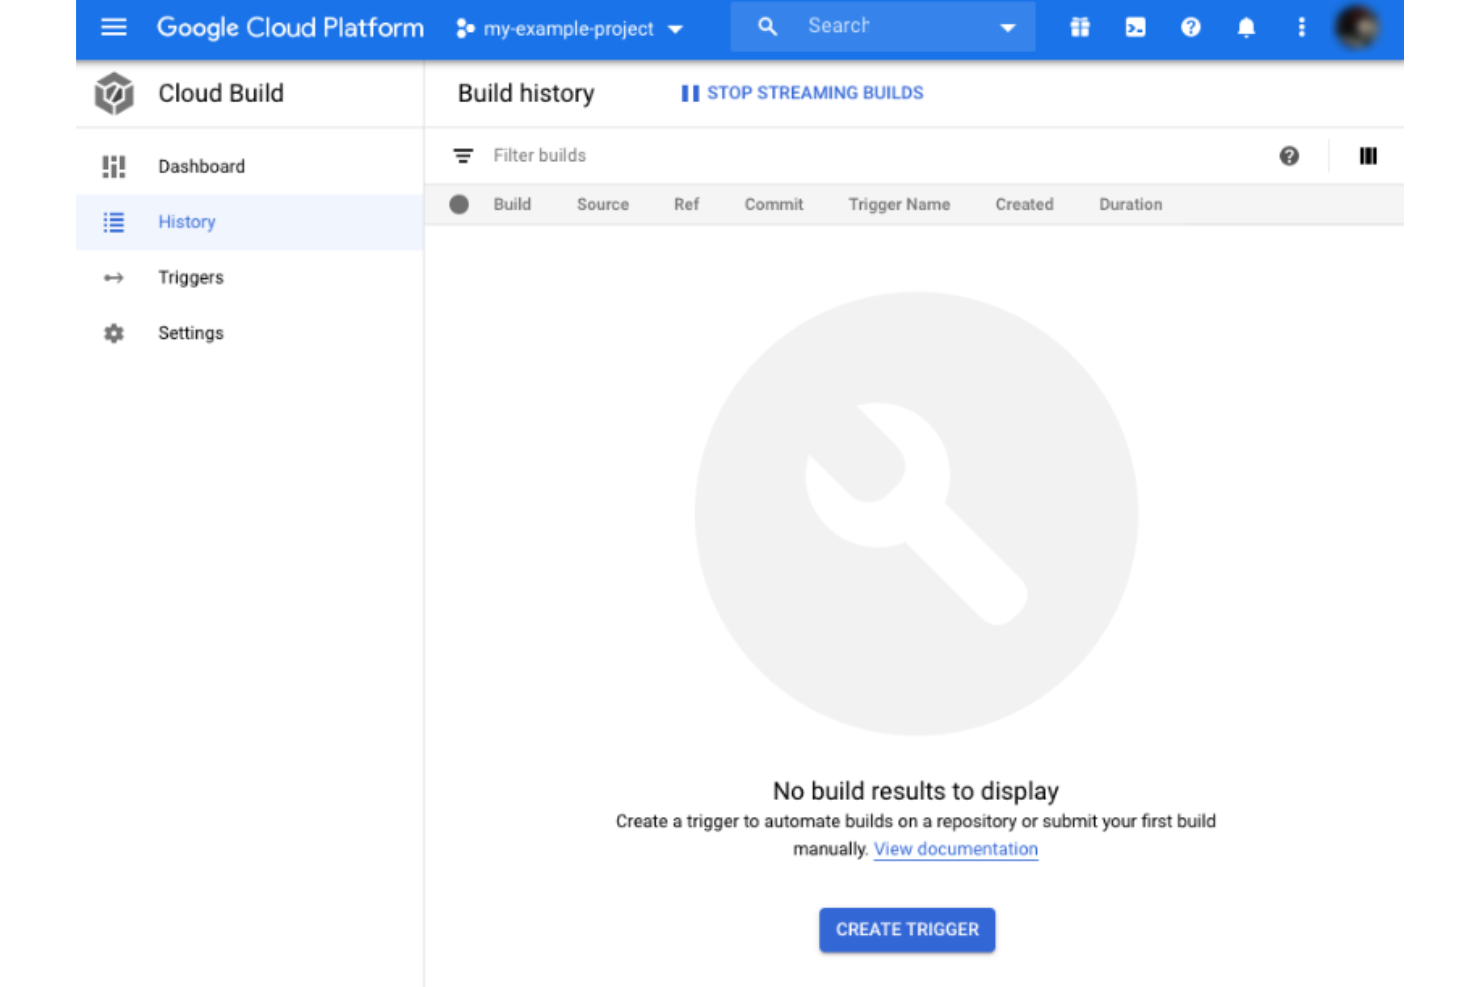Open the Triggers page
This screenshot has height=987, width=1480.
(x=249, y=277)
